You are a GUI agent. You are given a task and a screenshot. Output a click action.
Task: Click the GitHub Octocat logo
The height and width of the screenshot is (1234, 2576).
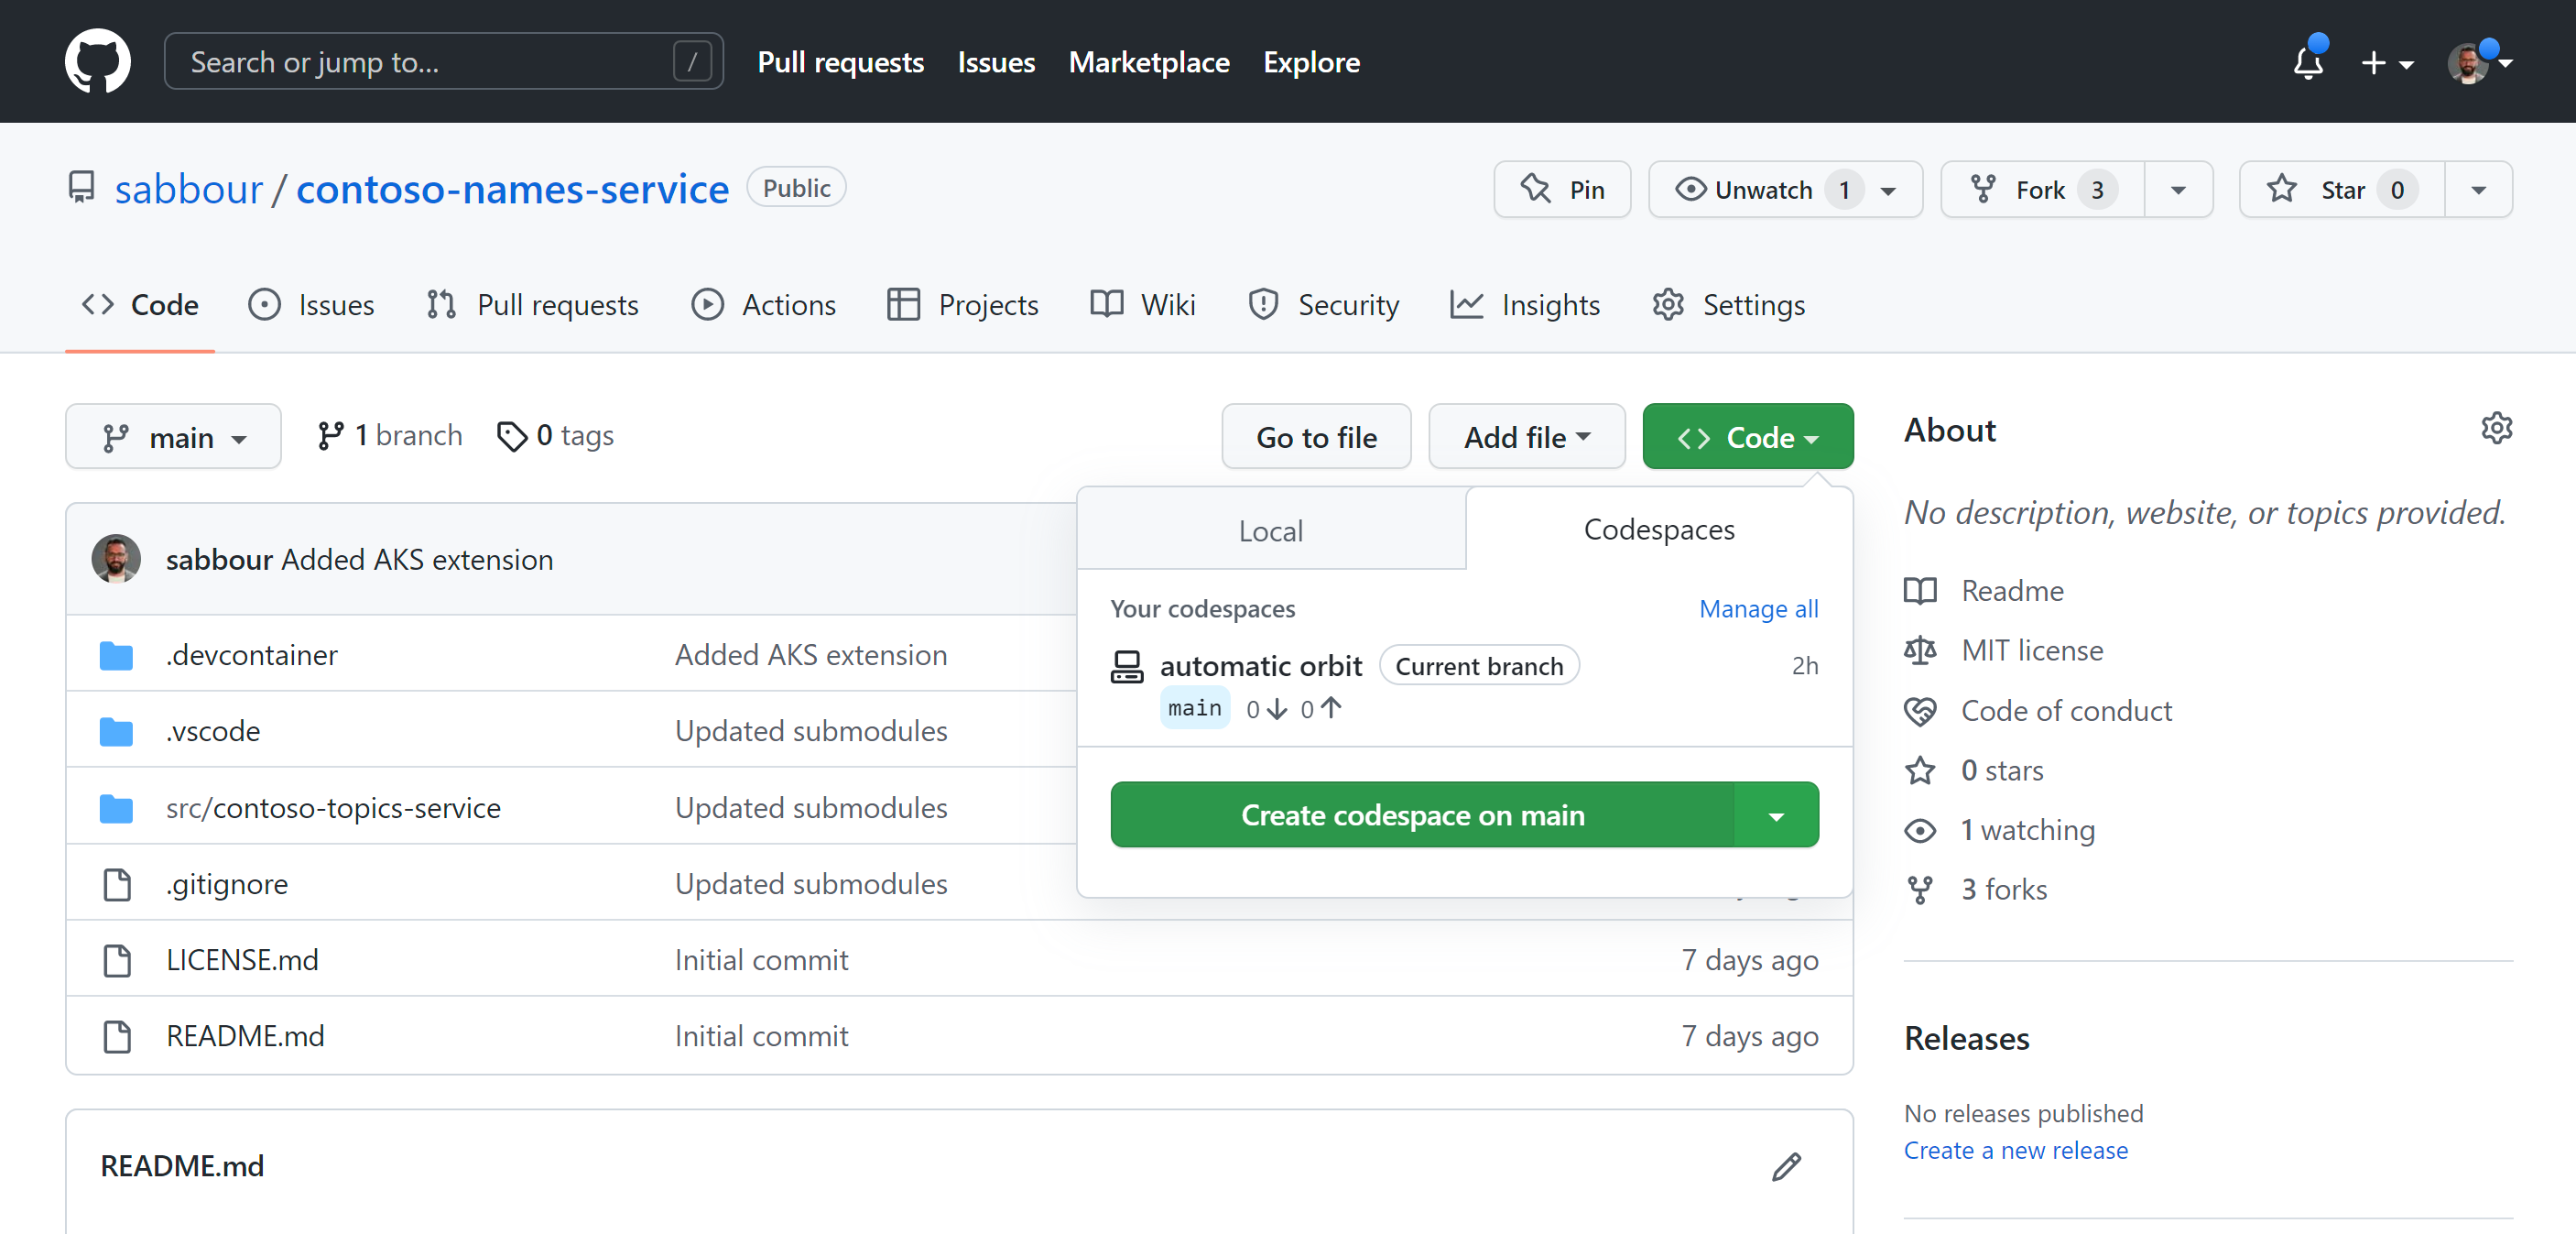point(97,61)
